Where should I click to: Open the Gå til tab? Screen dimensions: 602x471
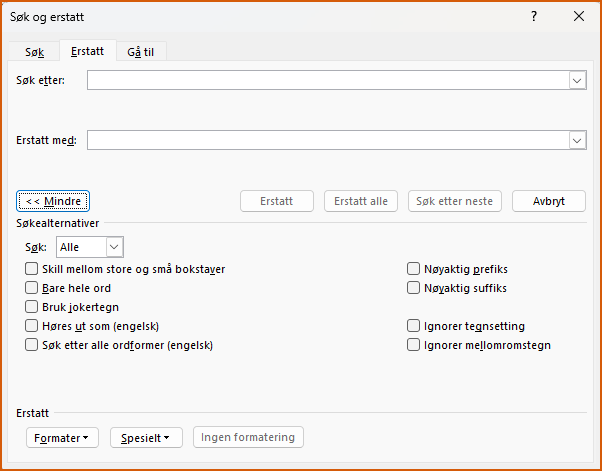pyautogui.click(x=140, y=52)
